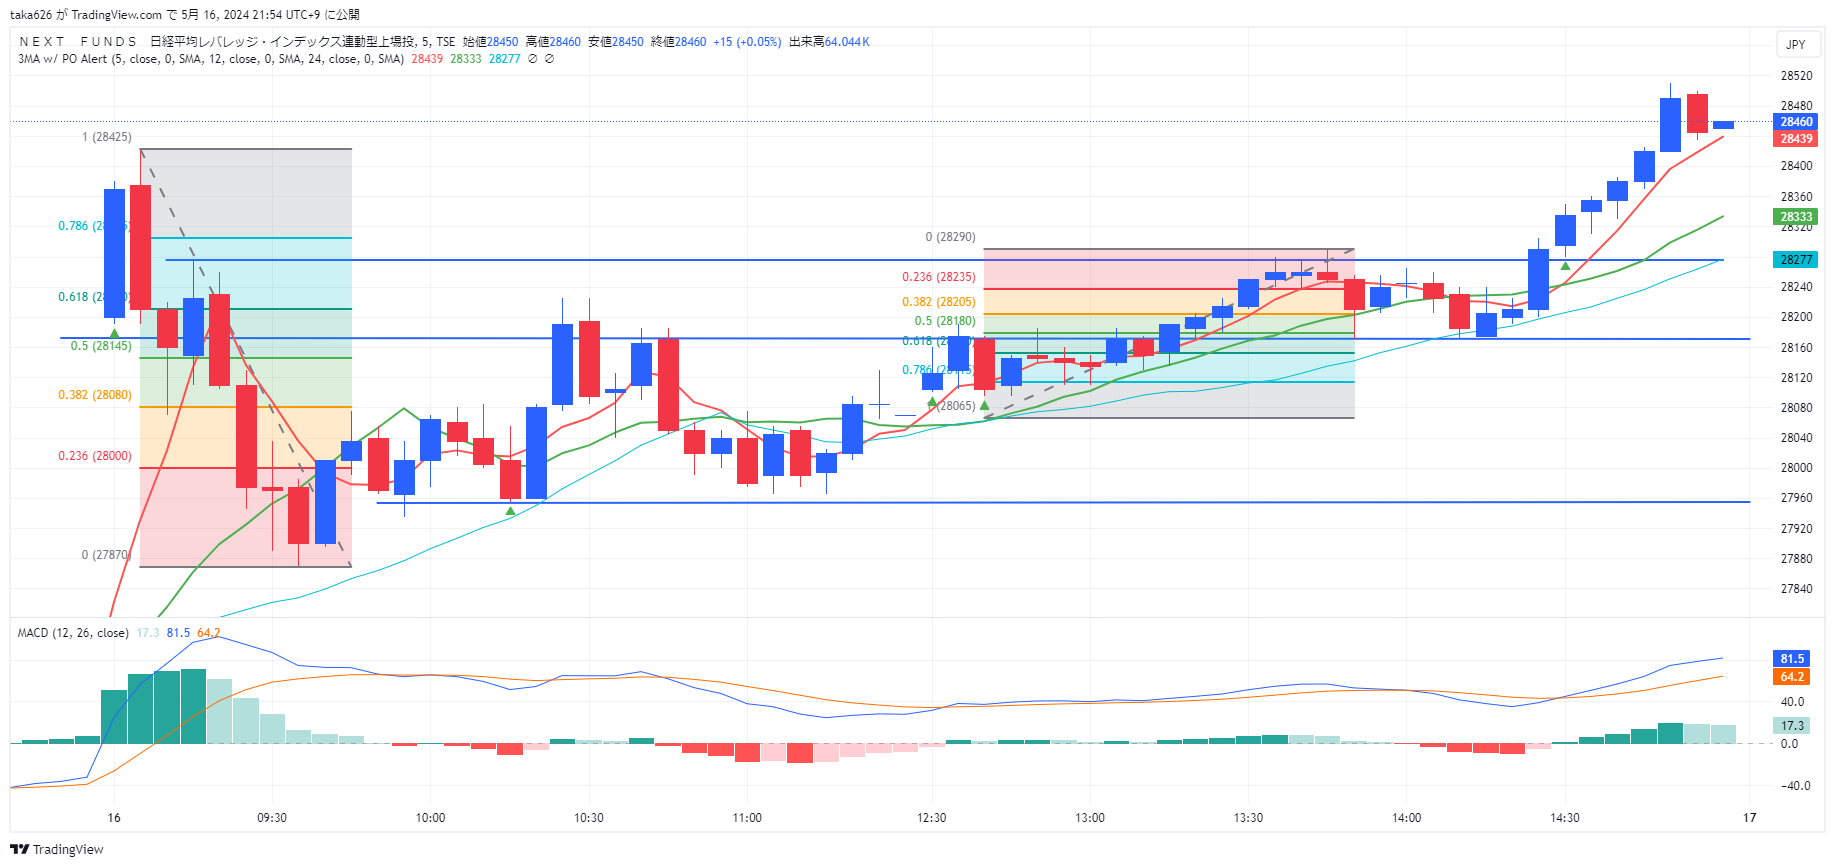Click the first ∅ icon after 28277
1835x867 pixels.
[x=532, y=59]
